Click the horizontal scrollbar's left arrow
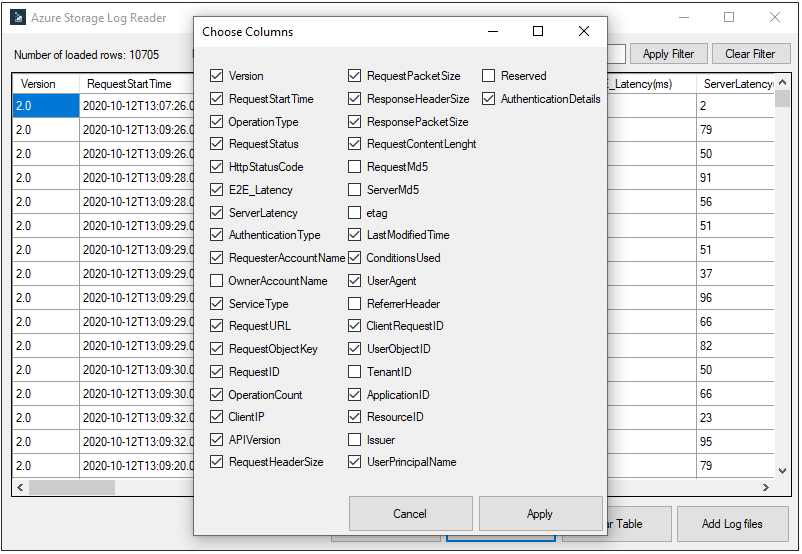 (x=20, y=487)
